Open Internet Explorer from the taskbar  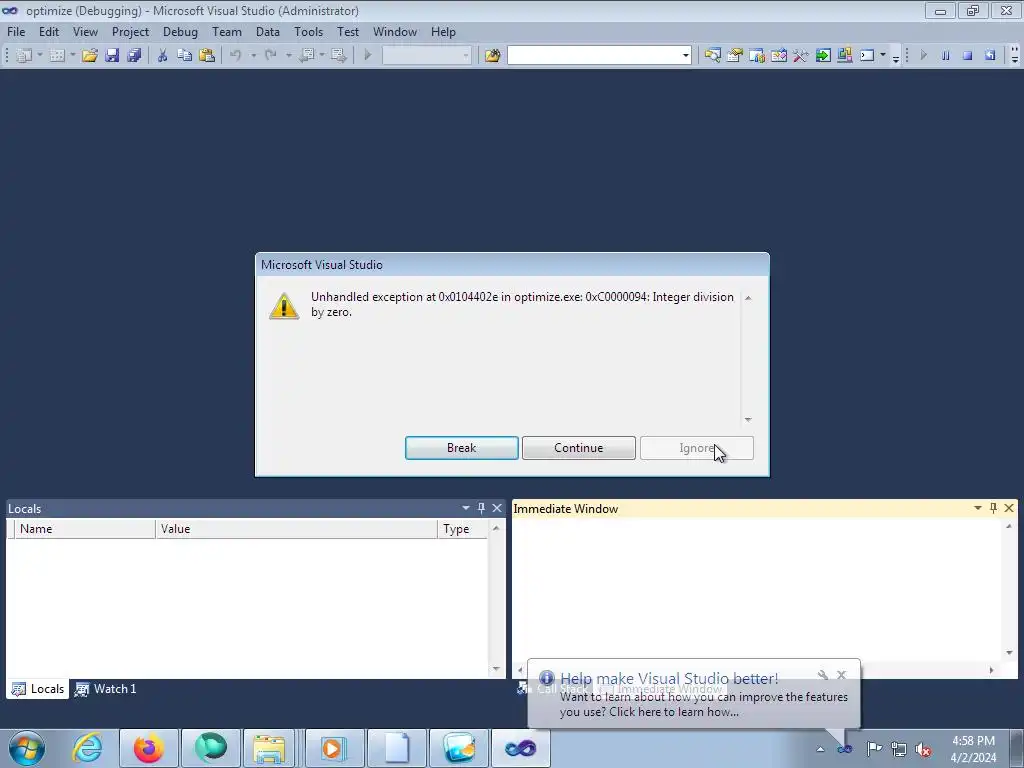pos(86,748)
